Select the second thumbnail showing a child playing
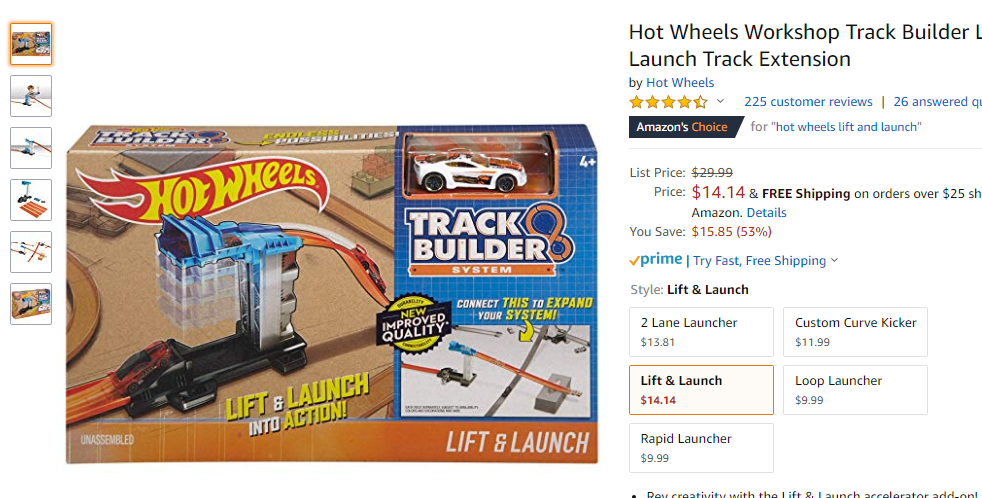The width and height of the screenshot is (982, 498). click(31, 96)
